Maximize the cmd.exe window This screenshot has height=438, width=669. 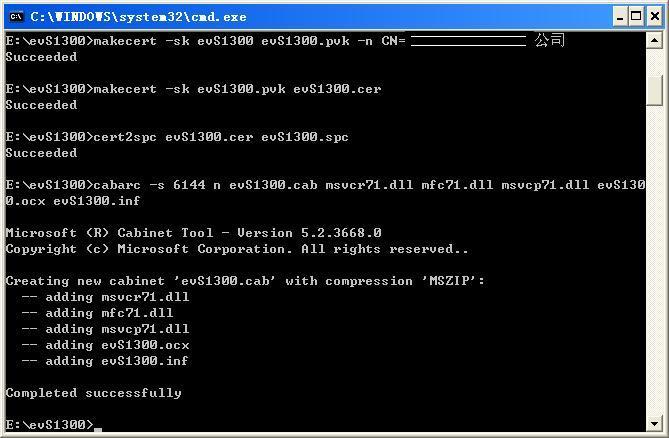point(636,17)
